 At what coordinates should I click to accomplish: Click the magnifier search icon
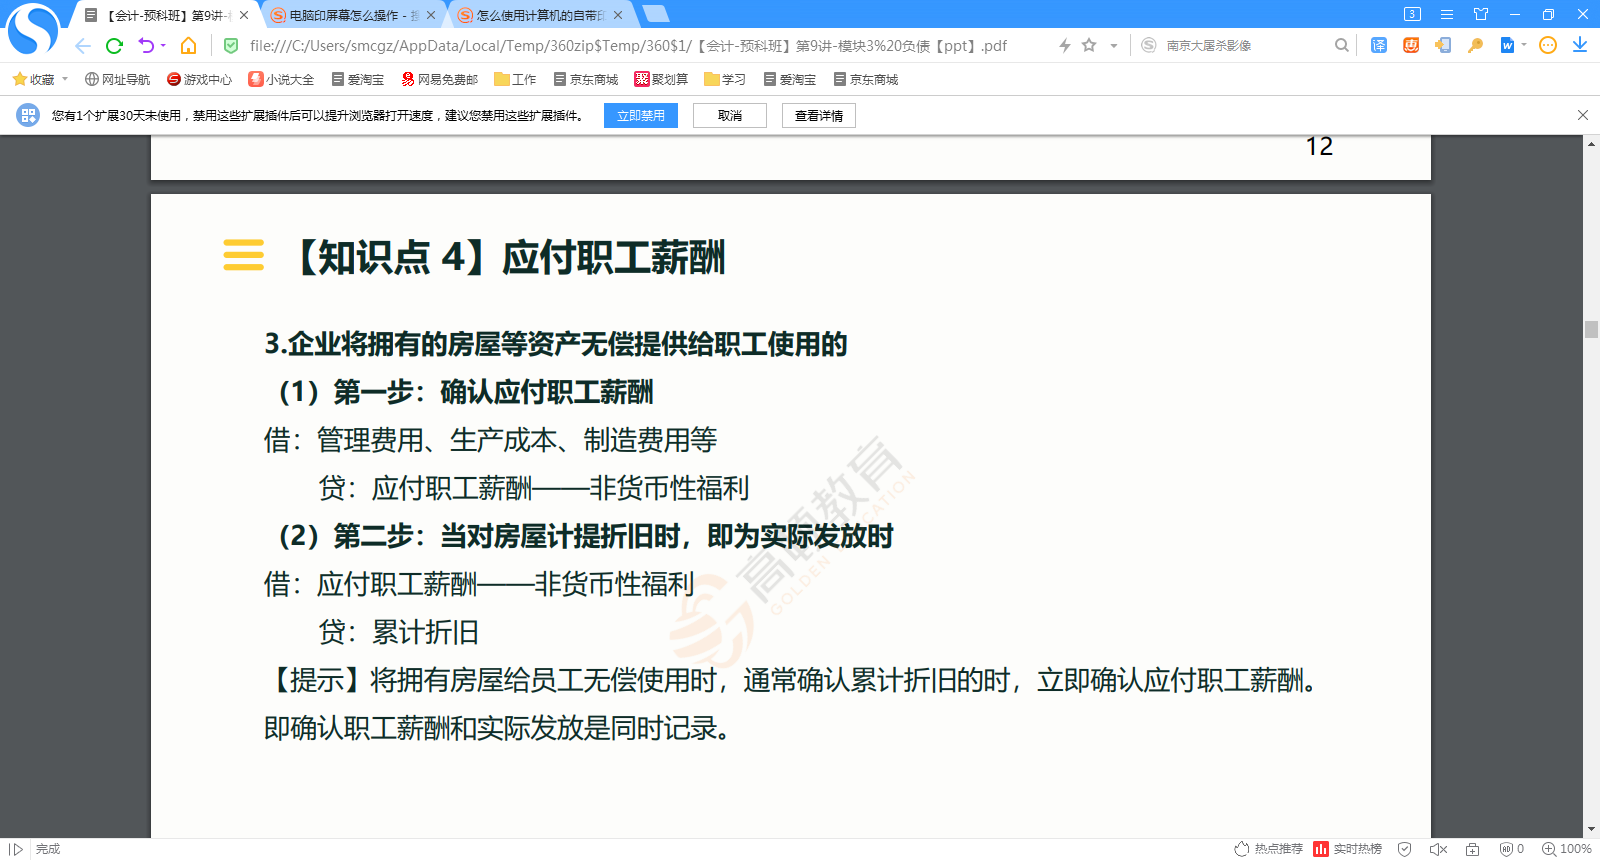point(1341,45)
